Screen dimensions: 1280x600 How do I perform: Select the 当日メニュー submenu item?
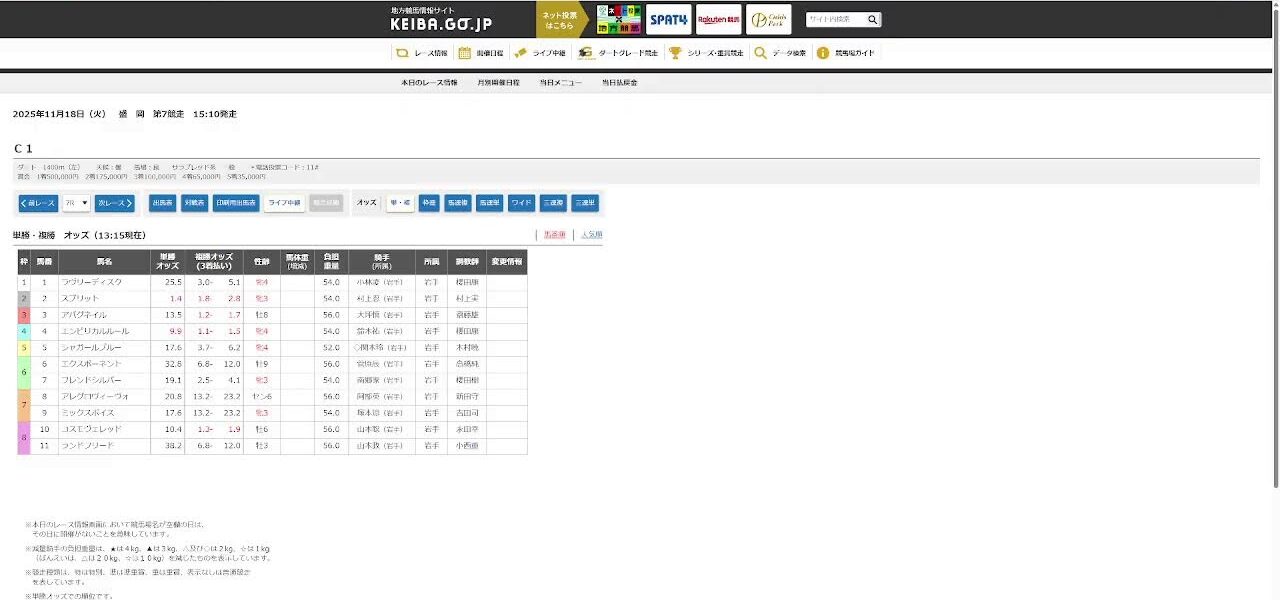click(560, 83)
